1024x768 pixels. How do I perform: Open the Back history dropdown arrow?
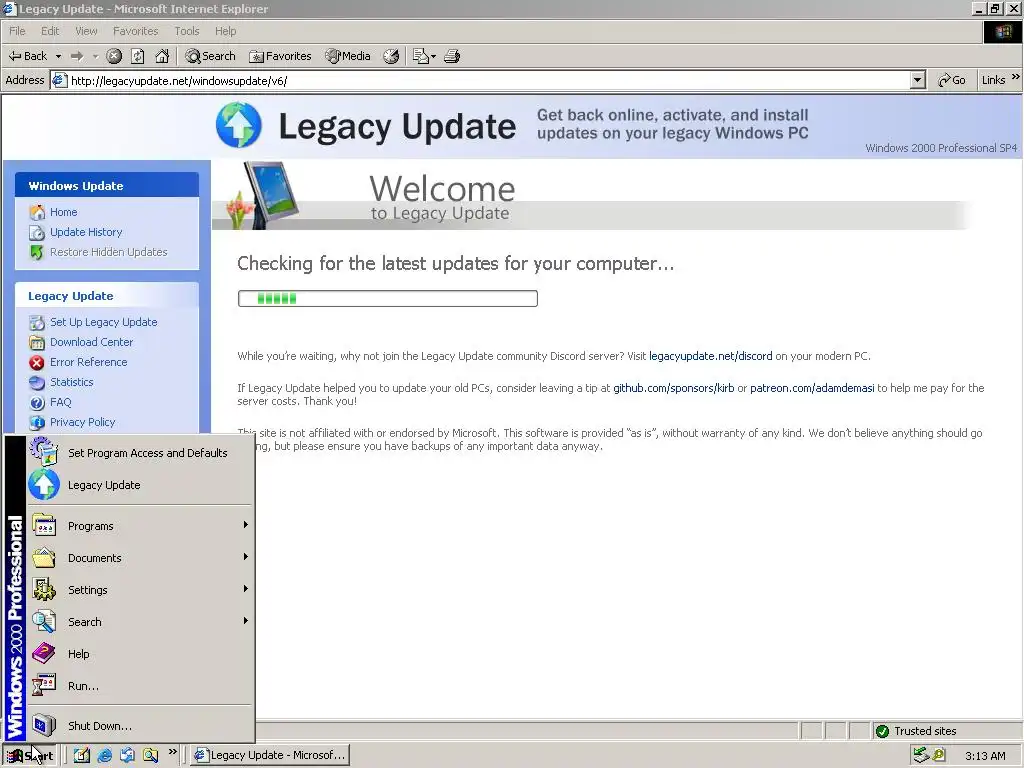point(58,56)
